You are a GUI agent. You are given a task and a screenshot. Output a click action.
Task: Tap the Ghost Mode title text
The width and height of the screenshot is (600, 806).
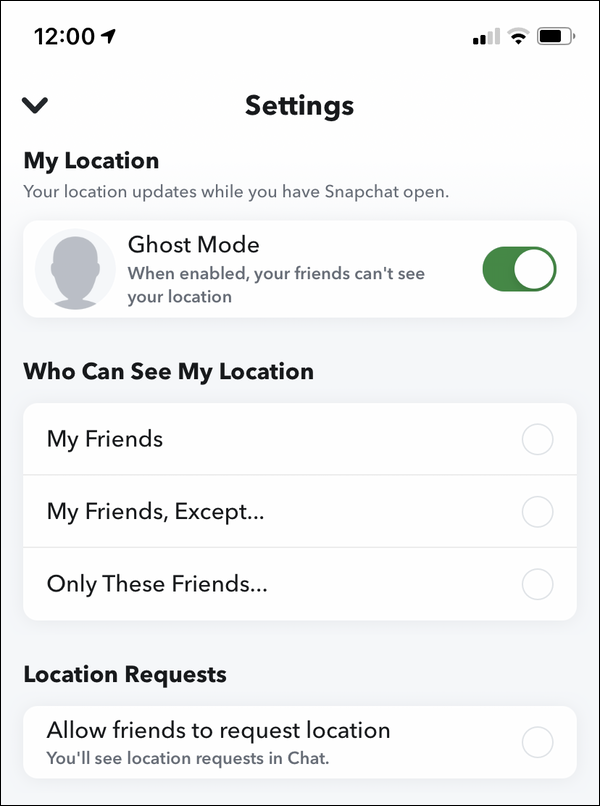coord(194,245)
